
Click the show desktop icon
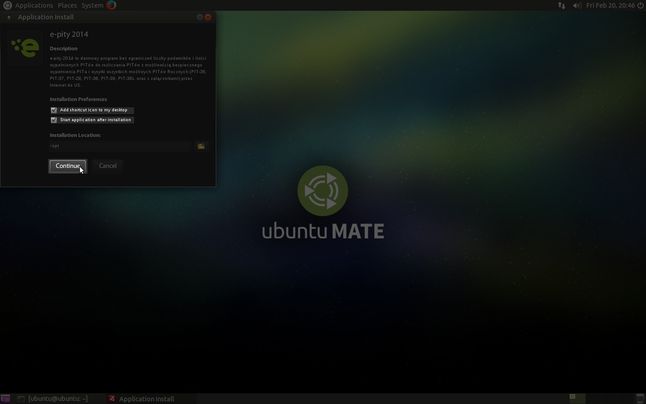click(5, 399)
